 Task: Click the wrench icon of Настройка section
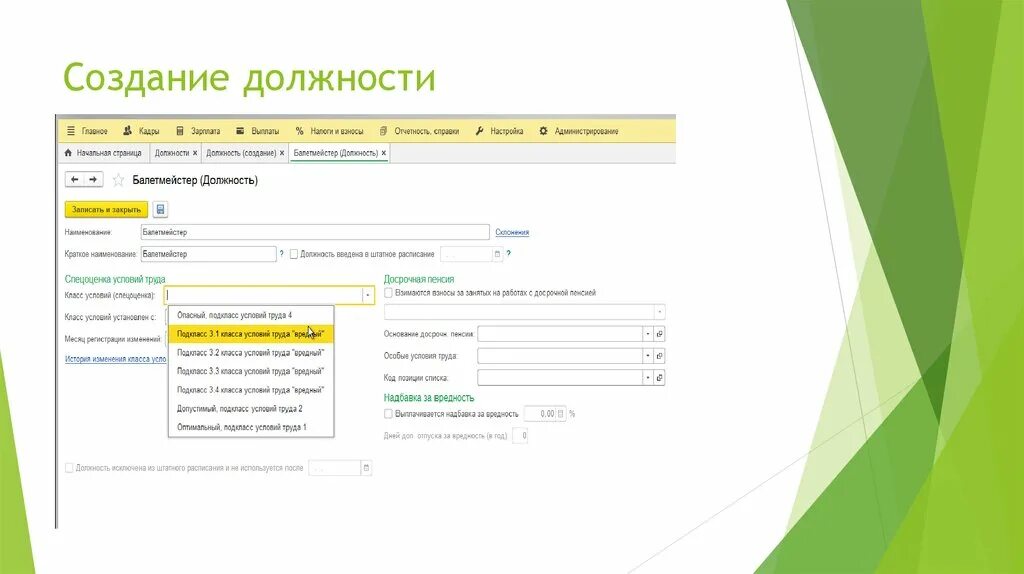[x=479, y=131]
